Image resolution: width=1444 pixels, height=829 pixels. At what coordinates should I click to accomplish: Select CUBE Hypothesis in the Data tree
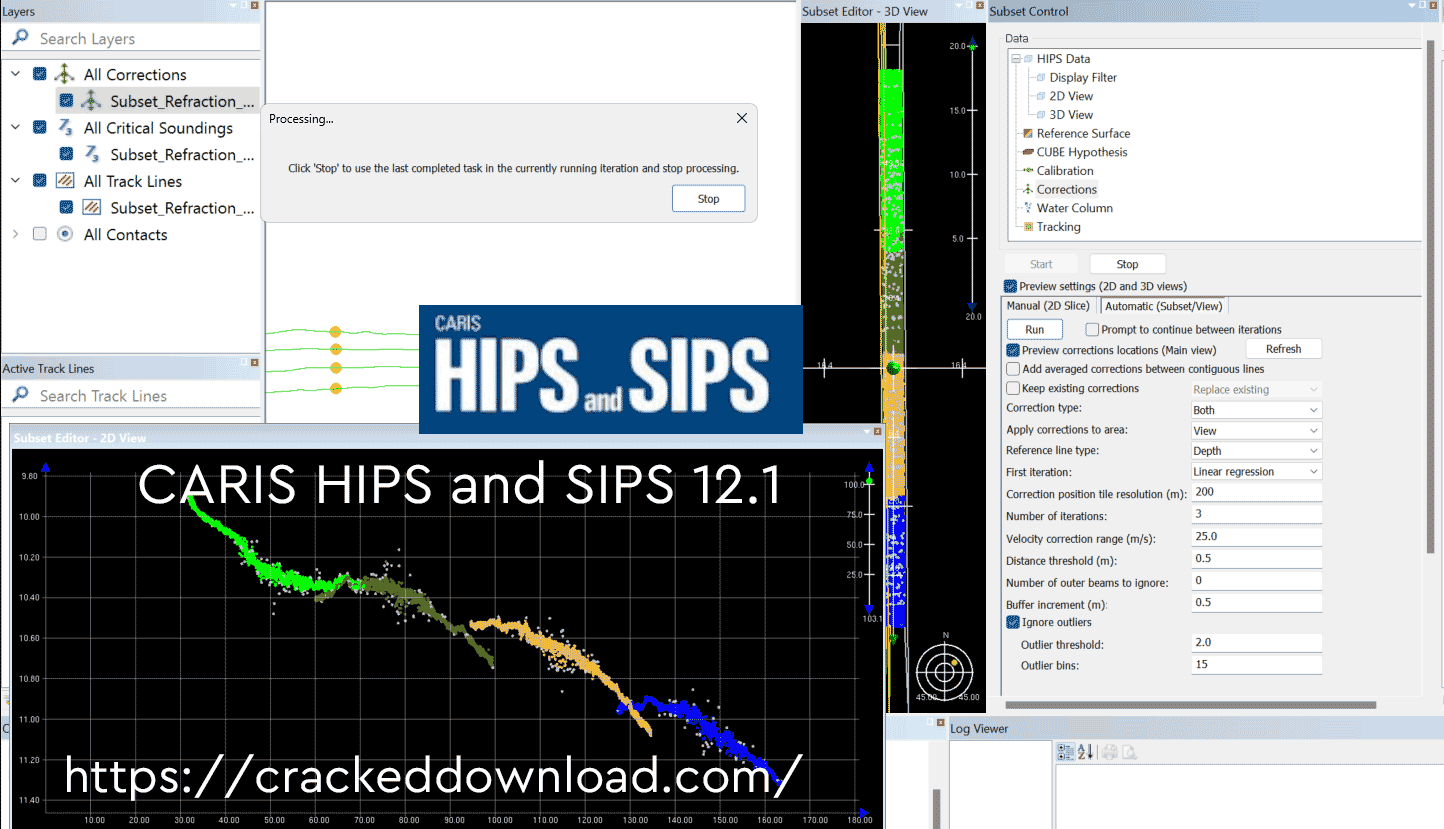(x=1082, y=152)
